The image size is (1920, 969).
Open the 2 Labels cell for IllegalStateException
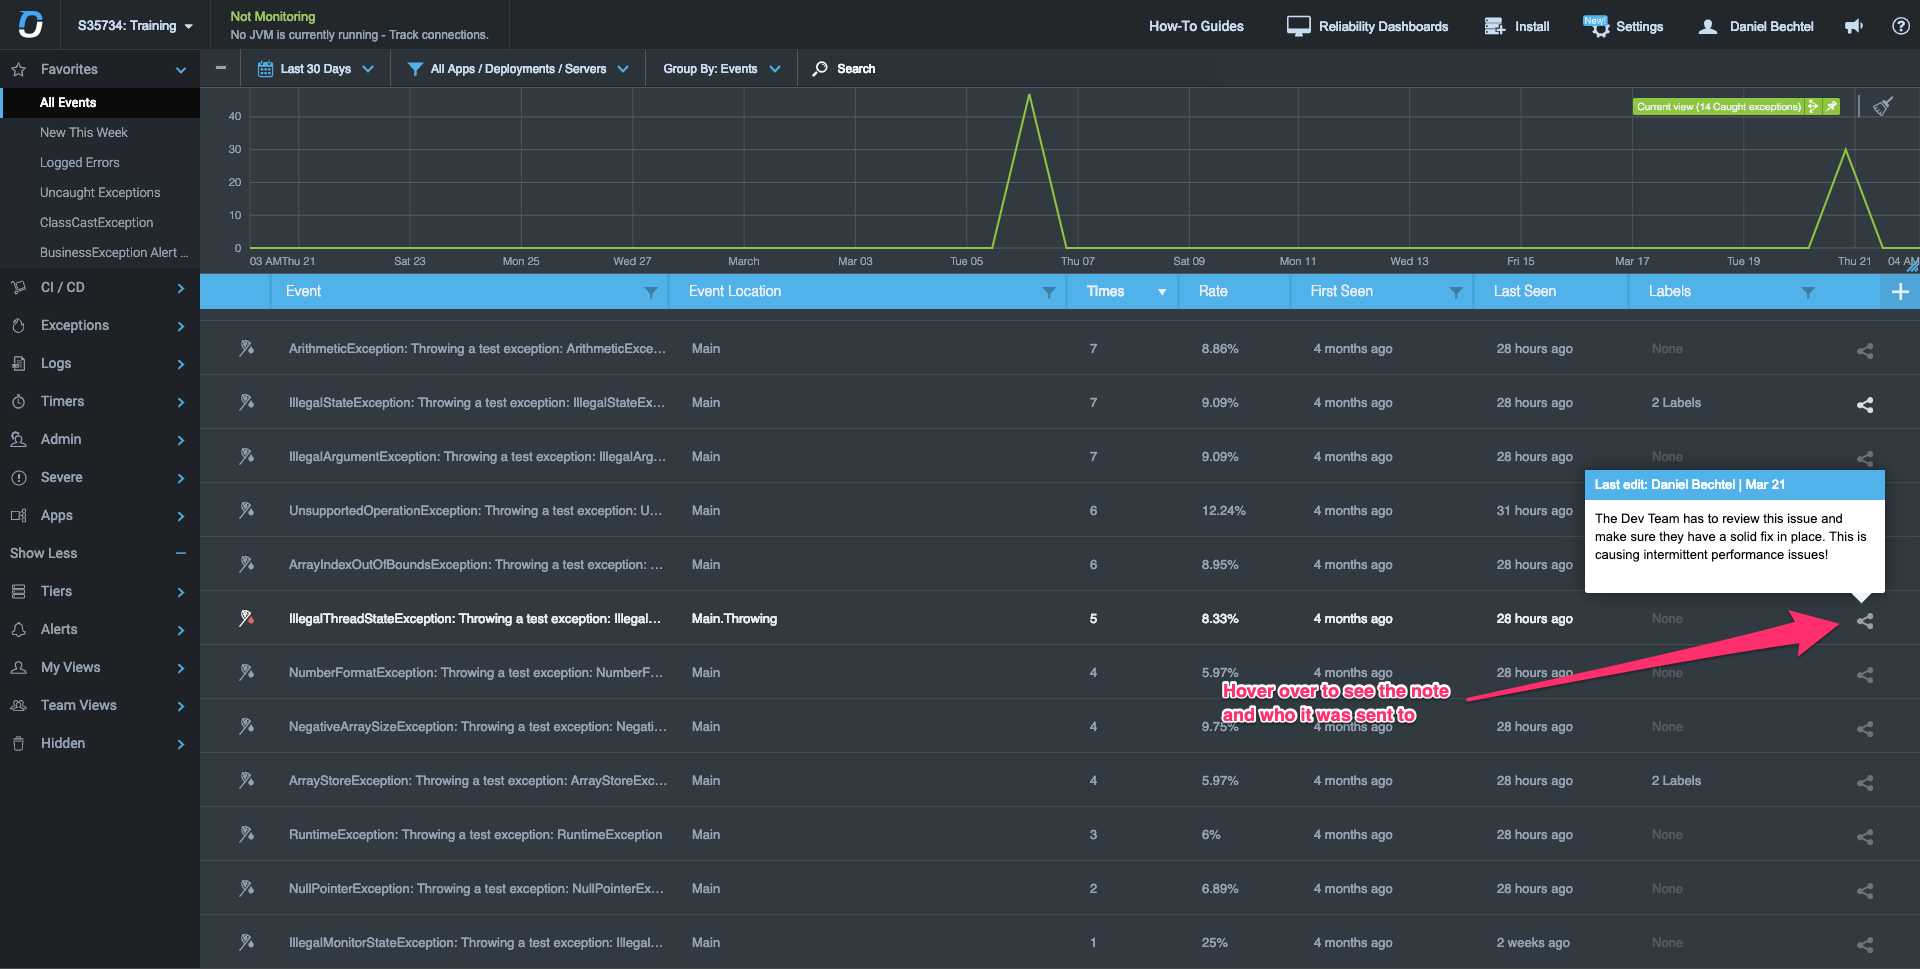(1676, 402)
